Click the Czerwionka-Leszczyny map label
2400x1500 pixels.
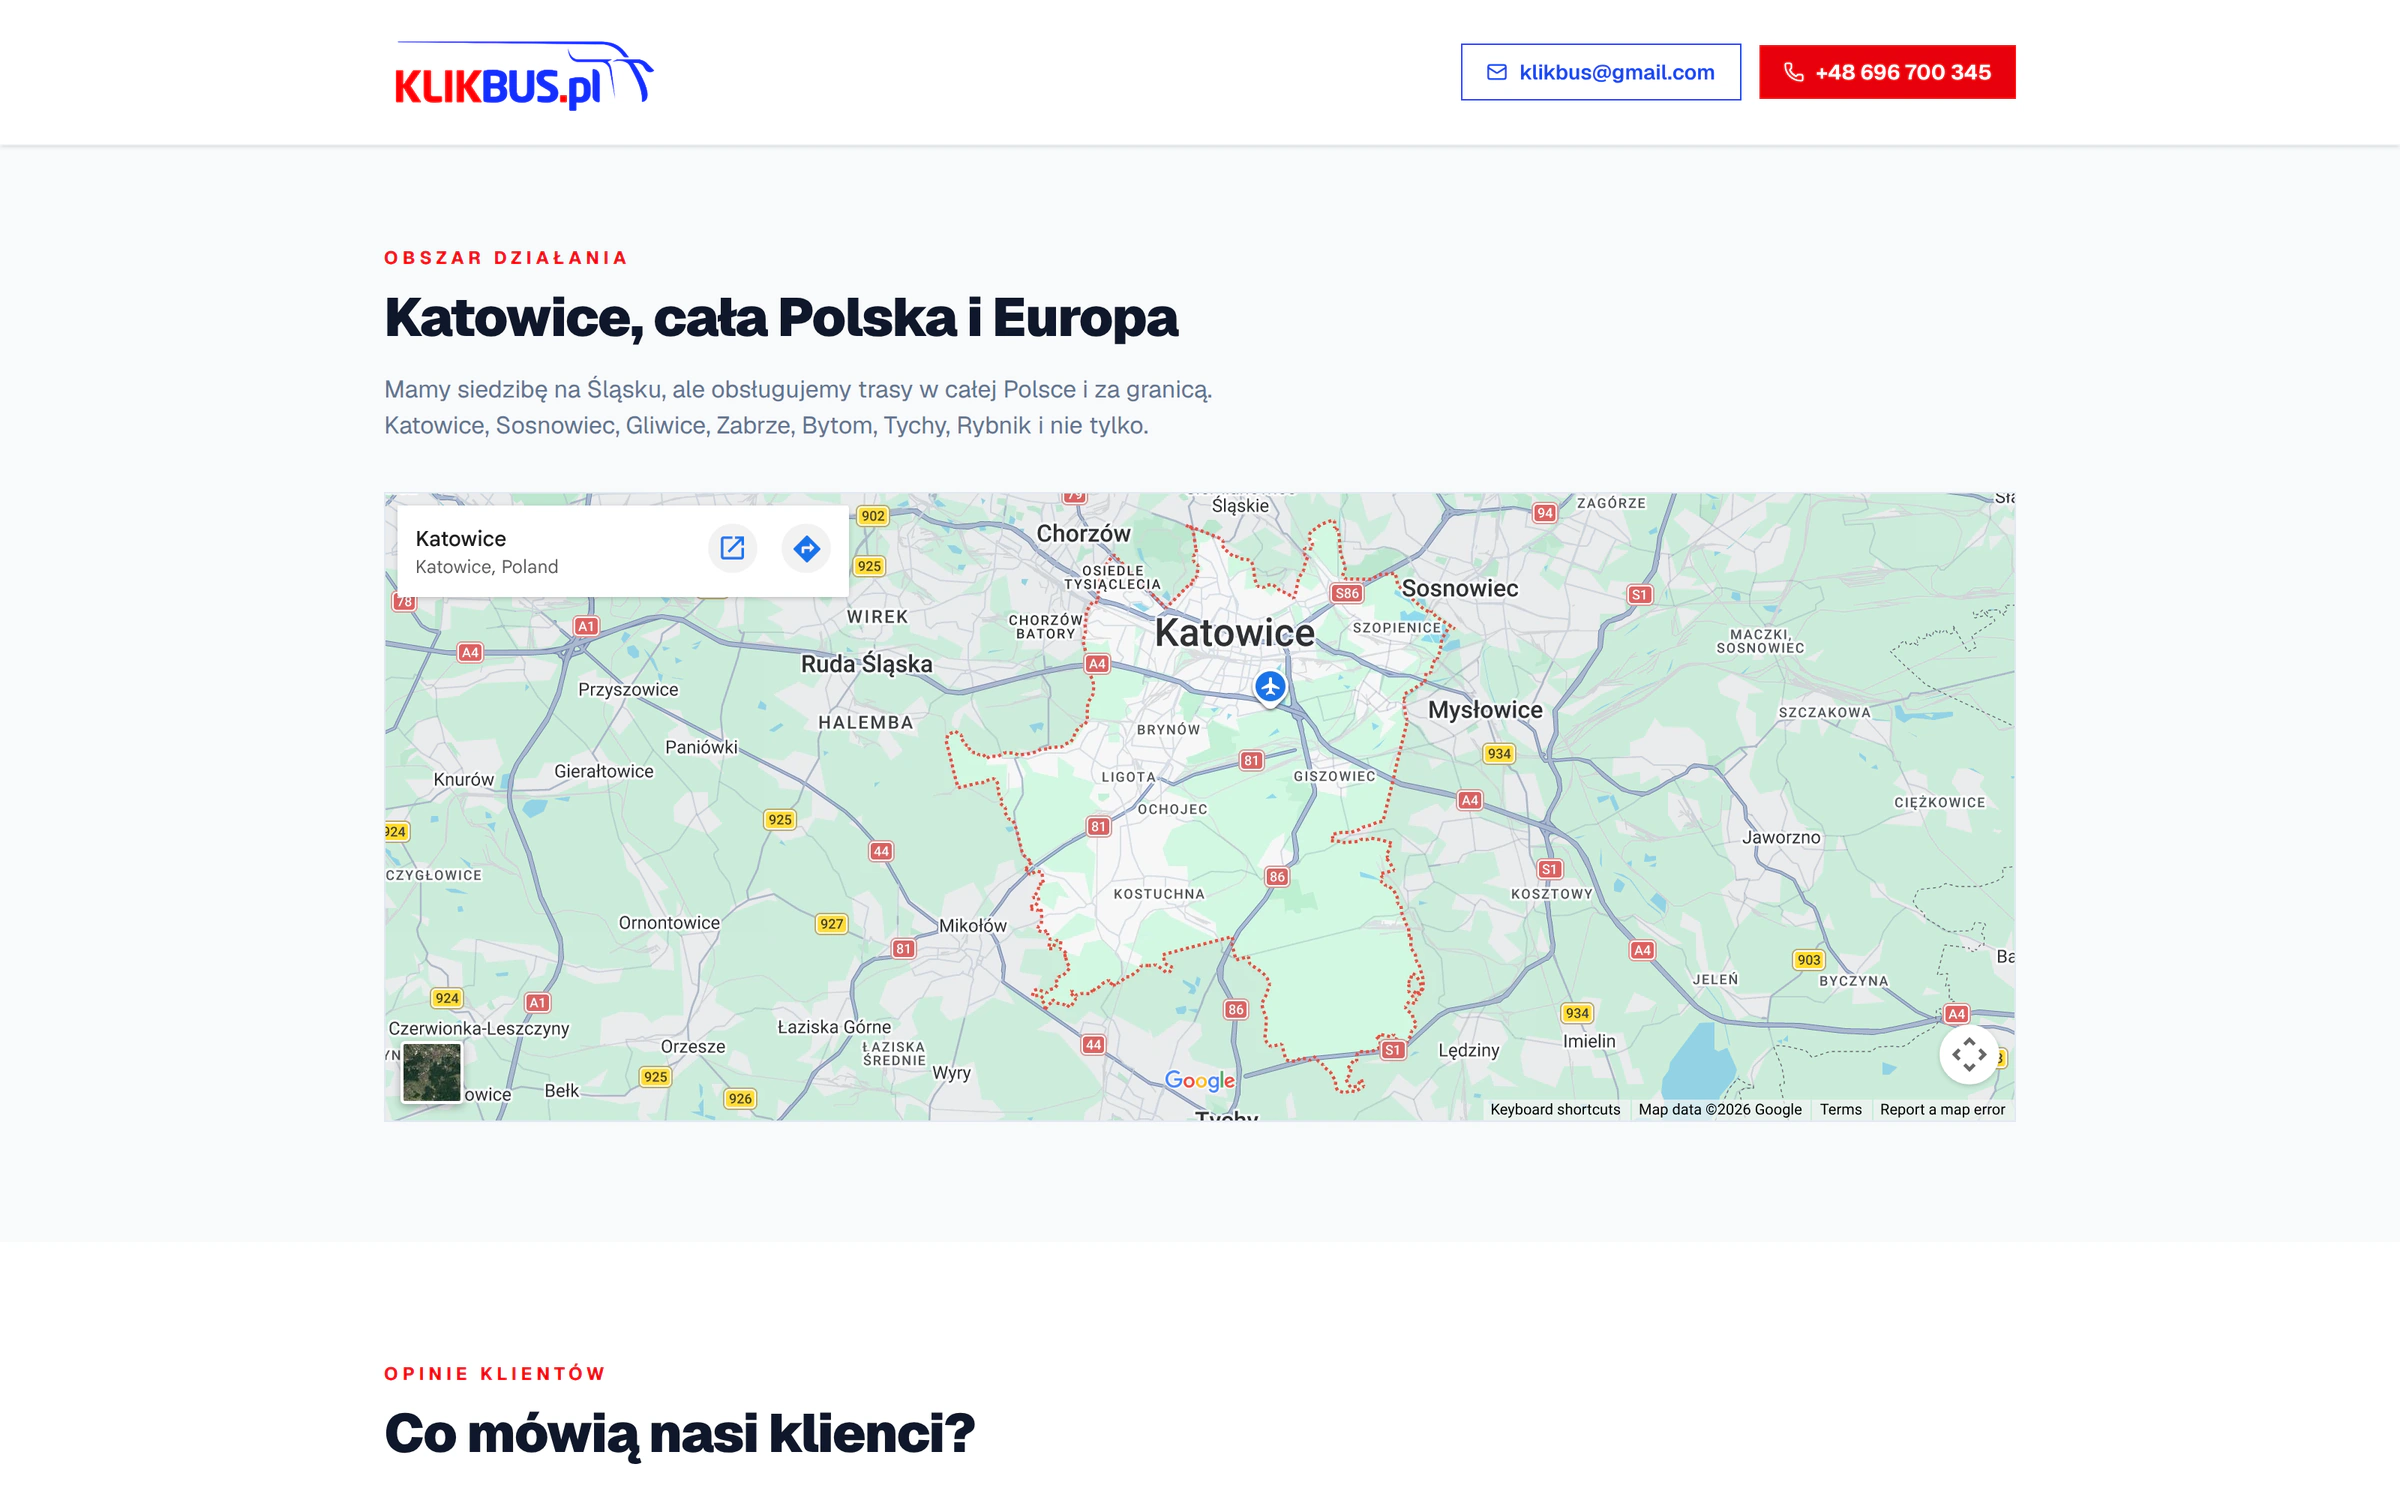coord(479,1028)
